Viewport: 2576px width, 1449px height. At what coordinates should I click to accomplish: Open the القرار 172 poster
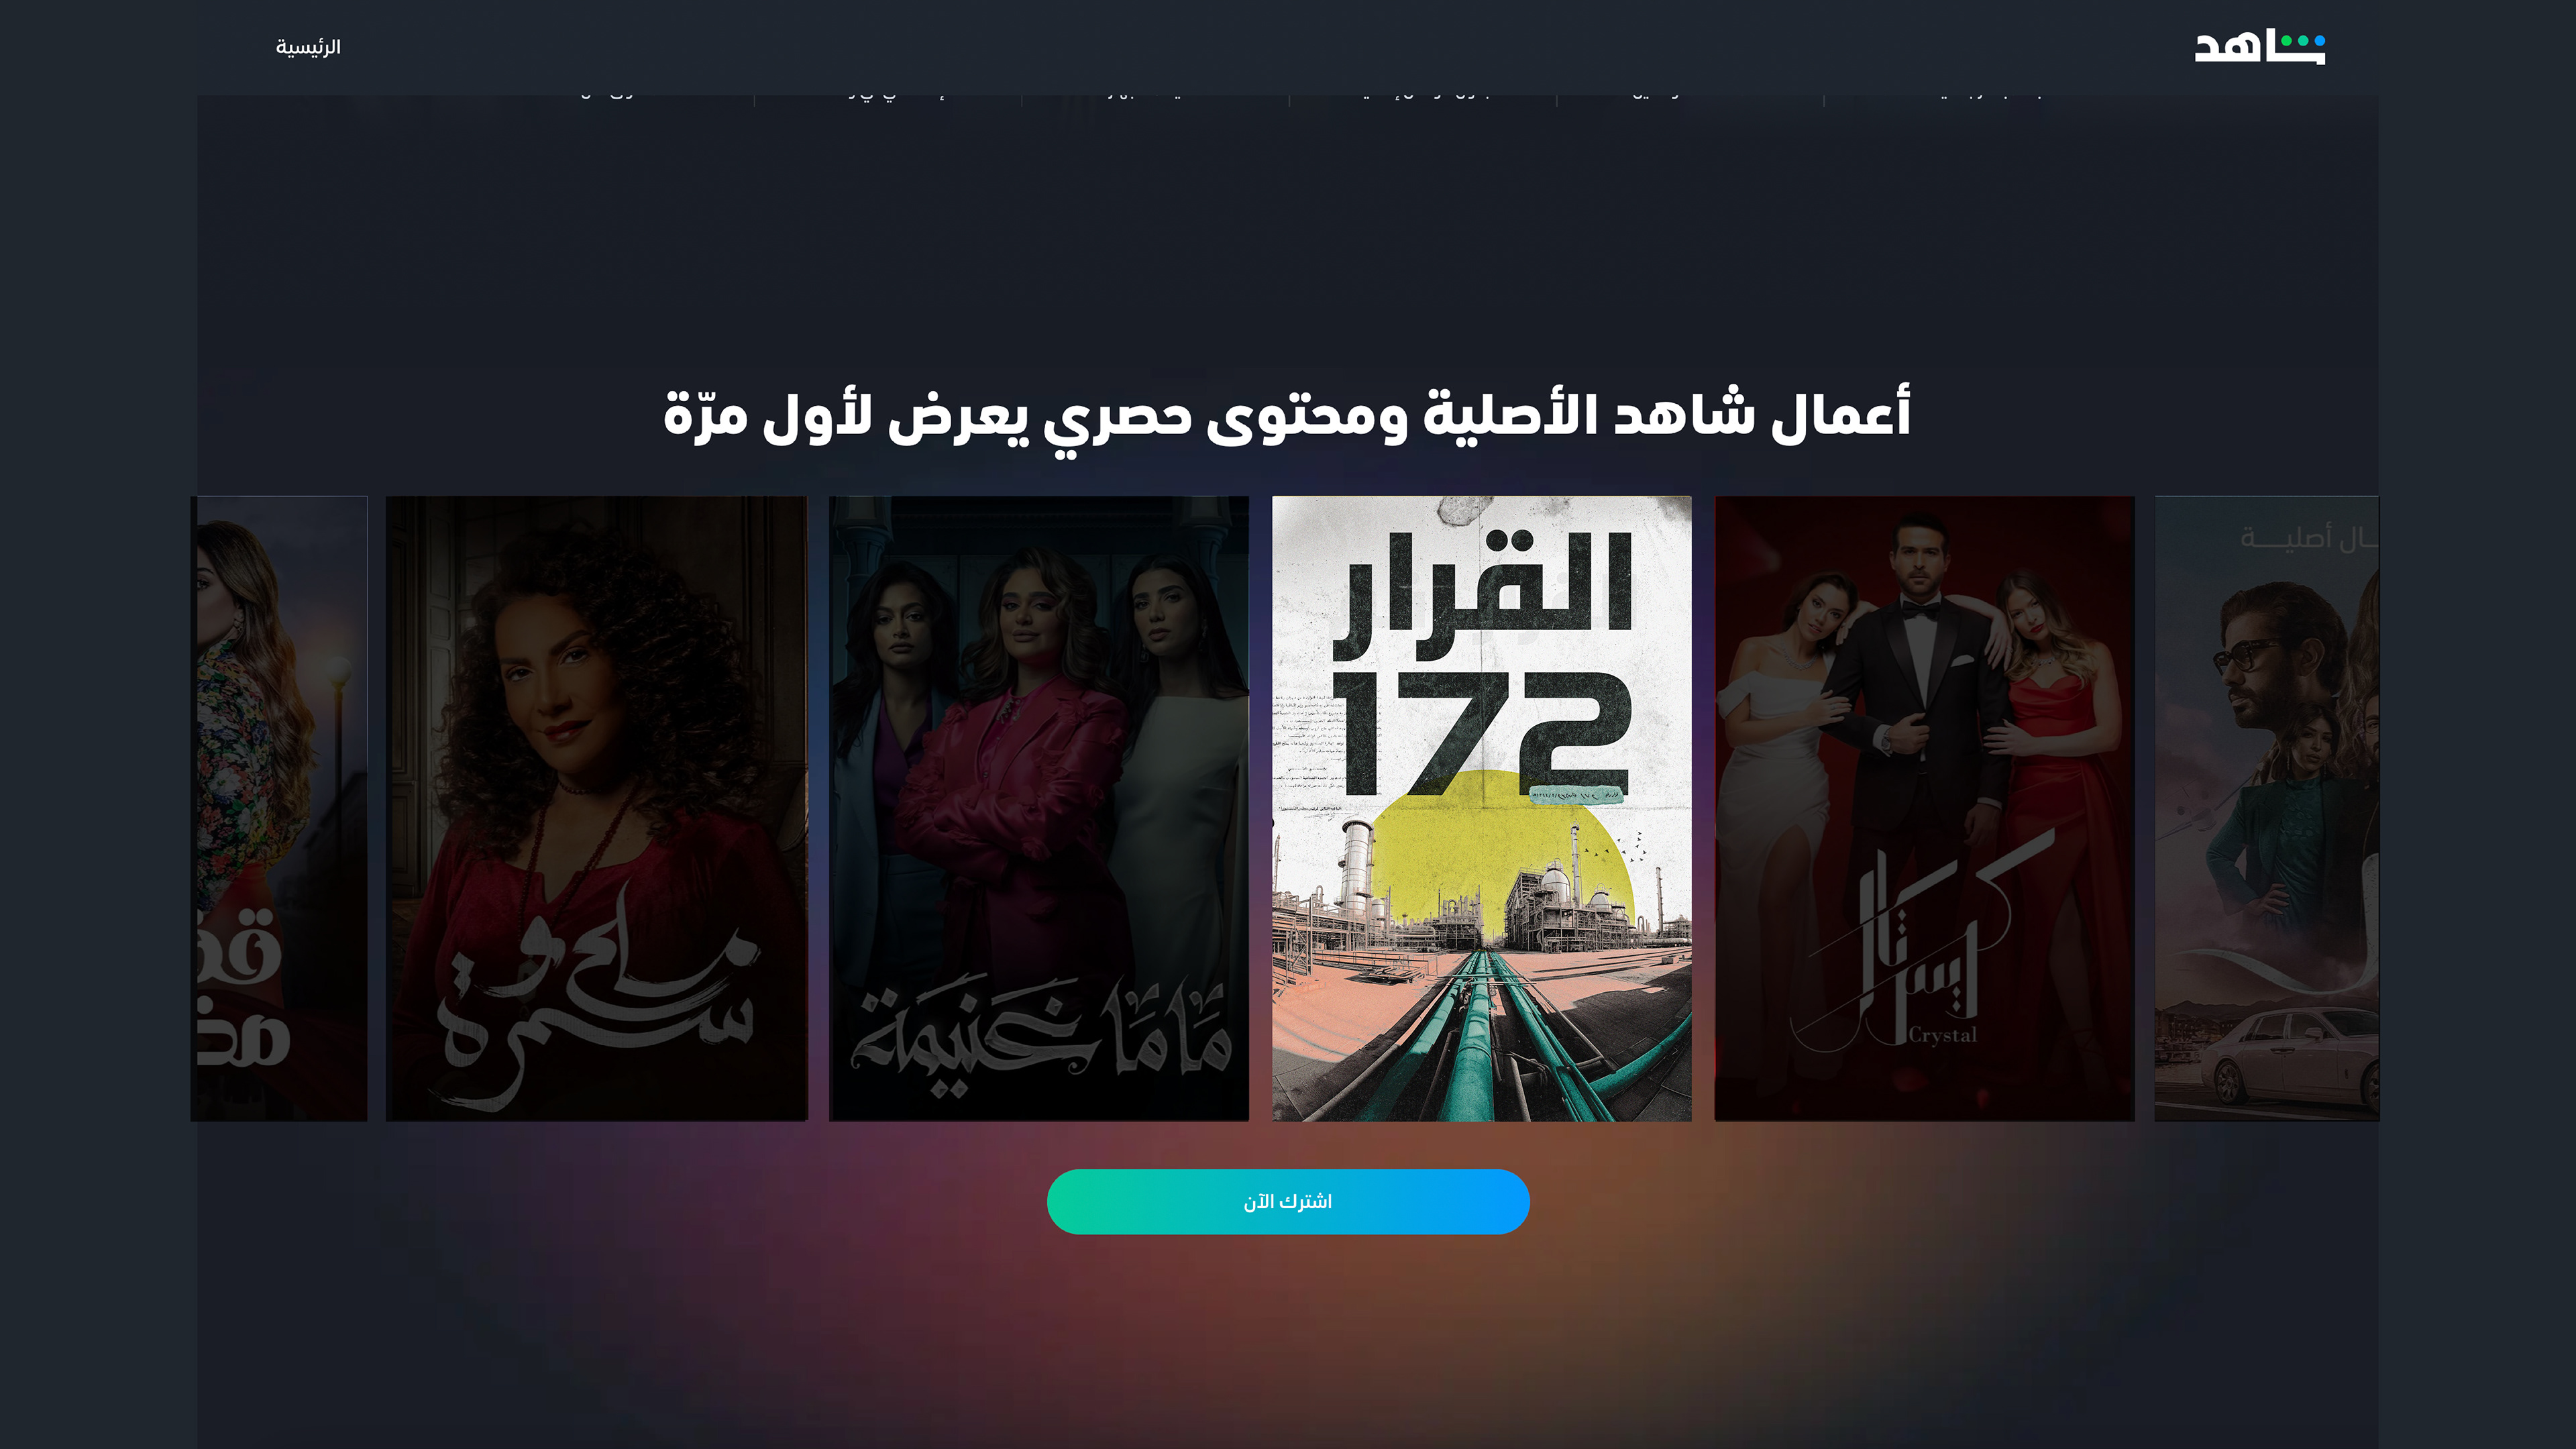(x=1481, y=808)
